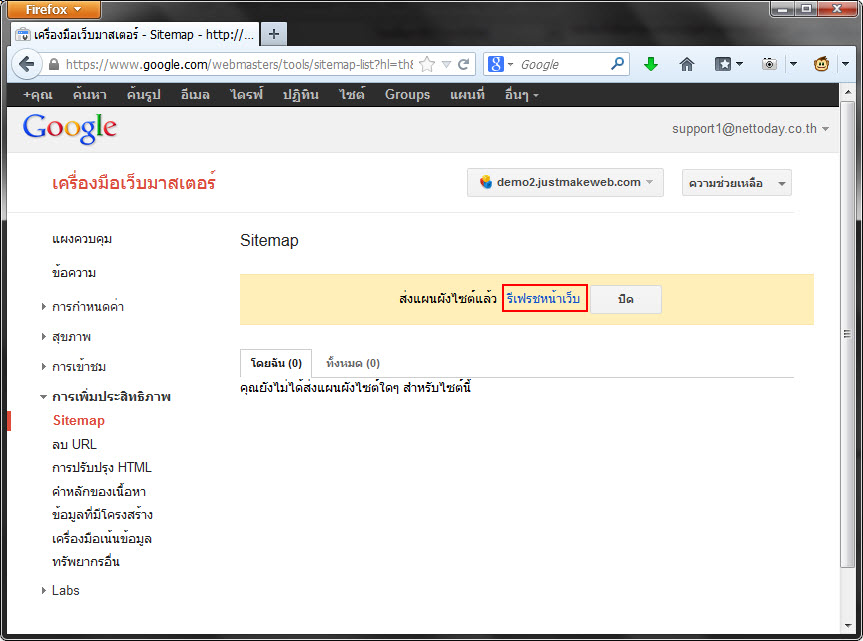The image size is (863, 641).
Task: Collapse the การเพิ่มประสิทธิภาพ sidebar section
Action: (x=43, y=397)
